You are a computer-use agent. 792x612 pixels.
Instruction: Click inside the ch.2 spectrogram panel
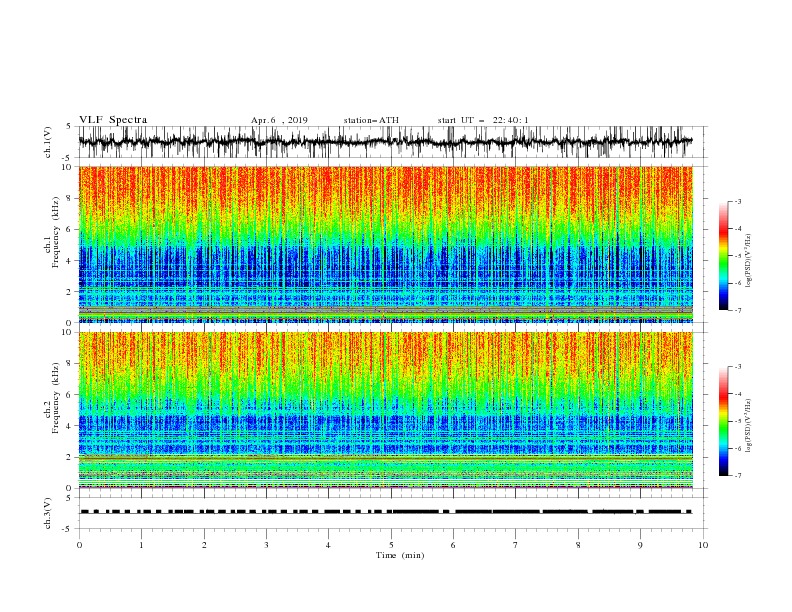(x=386, y=410)
